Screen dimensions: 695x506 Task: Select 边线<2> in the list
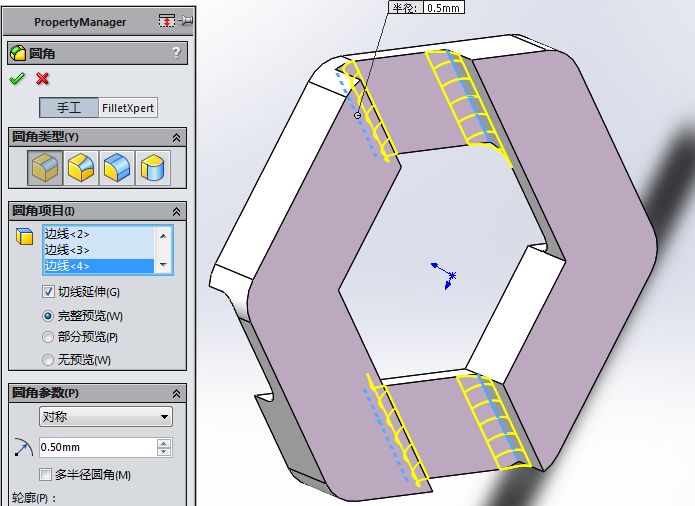coord(98,234)
